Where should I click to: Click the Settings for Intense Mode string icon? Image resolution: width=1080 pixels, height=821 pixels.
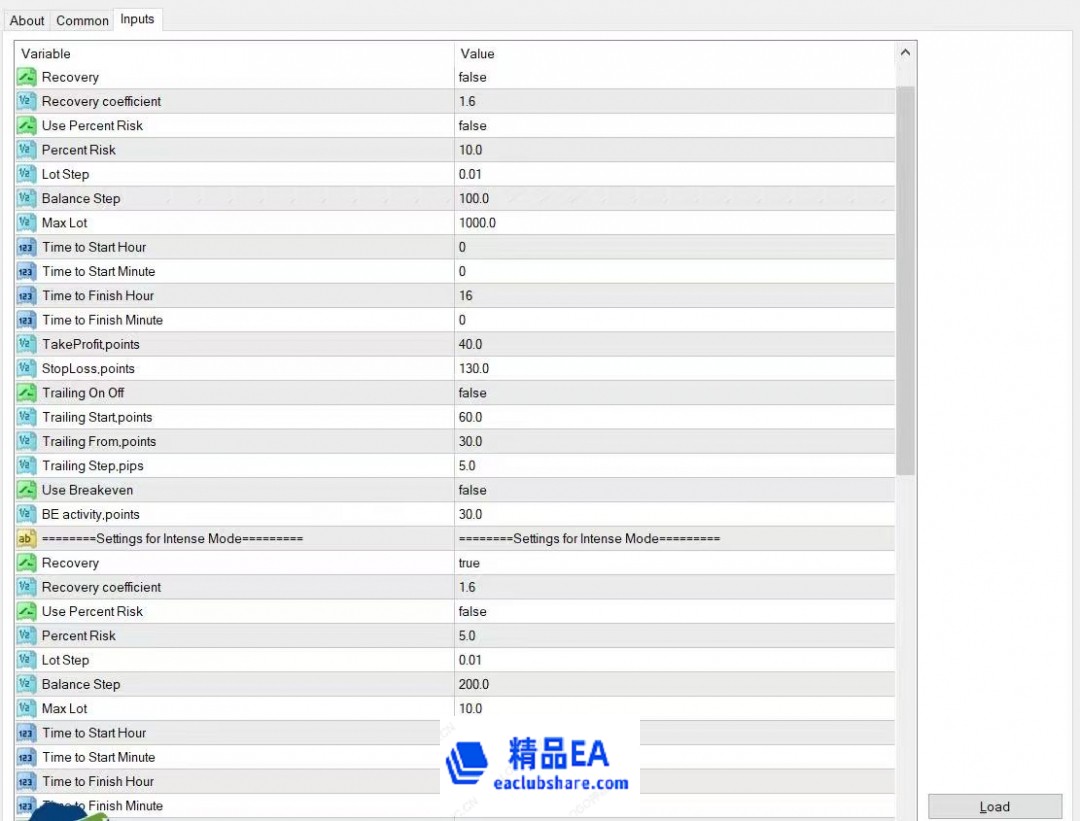27,539
